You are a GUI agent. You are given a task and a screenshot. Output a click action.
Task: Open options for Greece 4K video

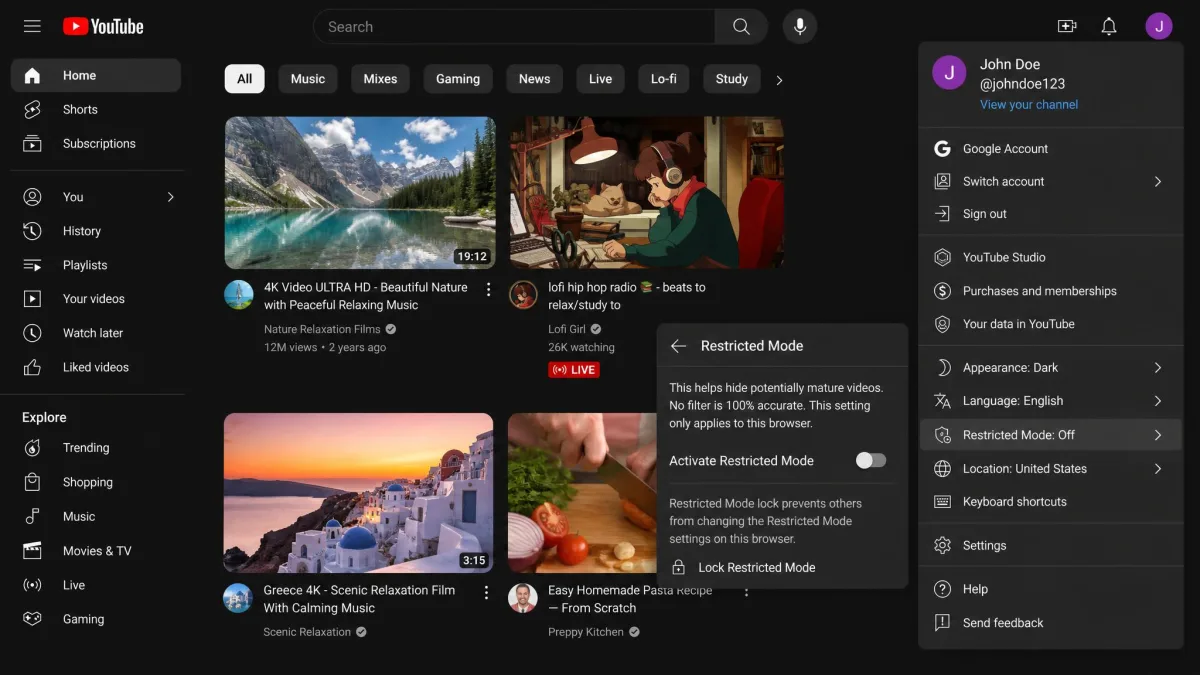click(487, 593)
